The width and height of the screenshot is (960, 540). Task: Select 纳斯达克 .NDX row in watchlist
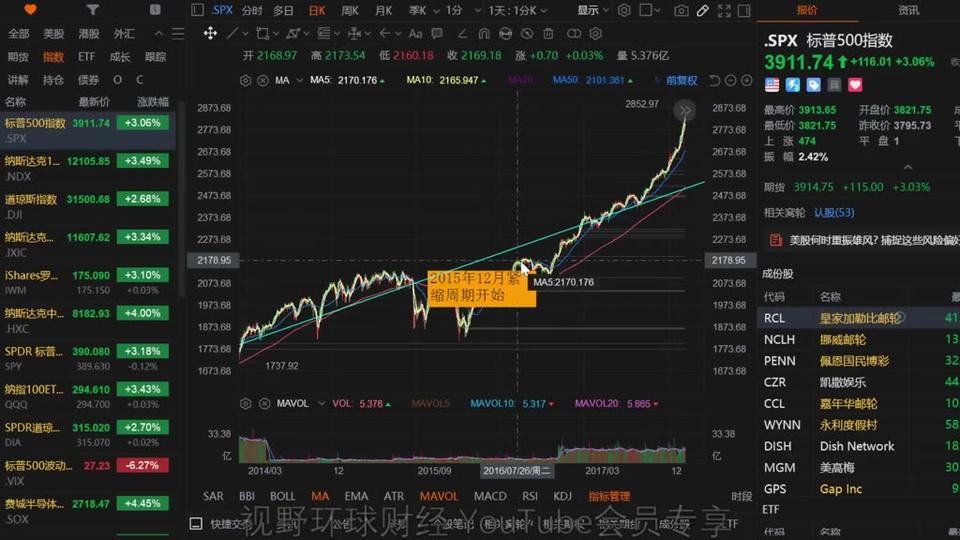coord(88,168)
